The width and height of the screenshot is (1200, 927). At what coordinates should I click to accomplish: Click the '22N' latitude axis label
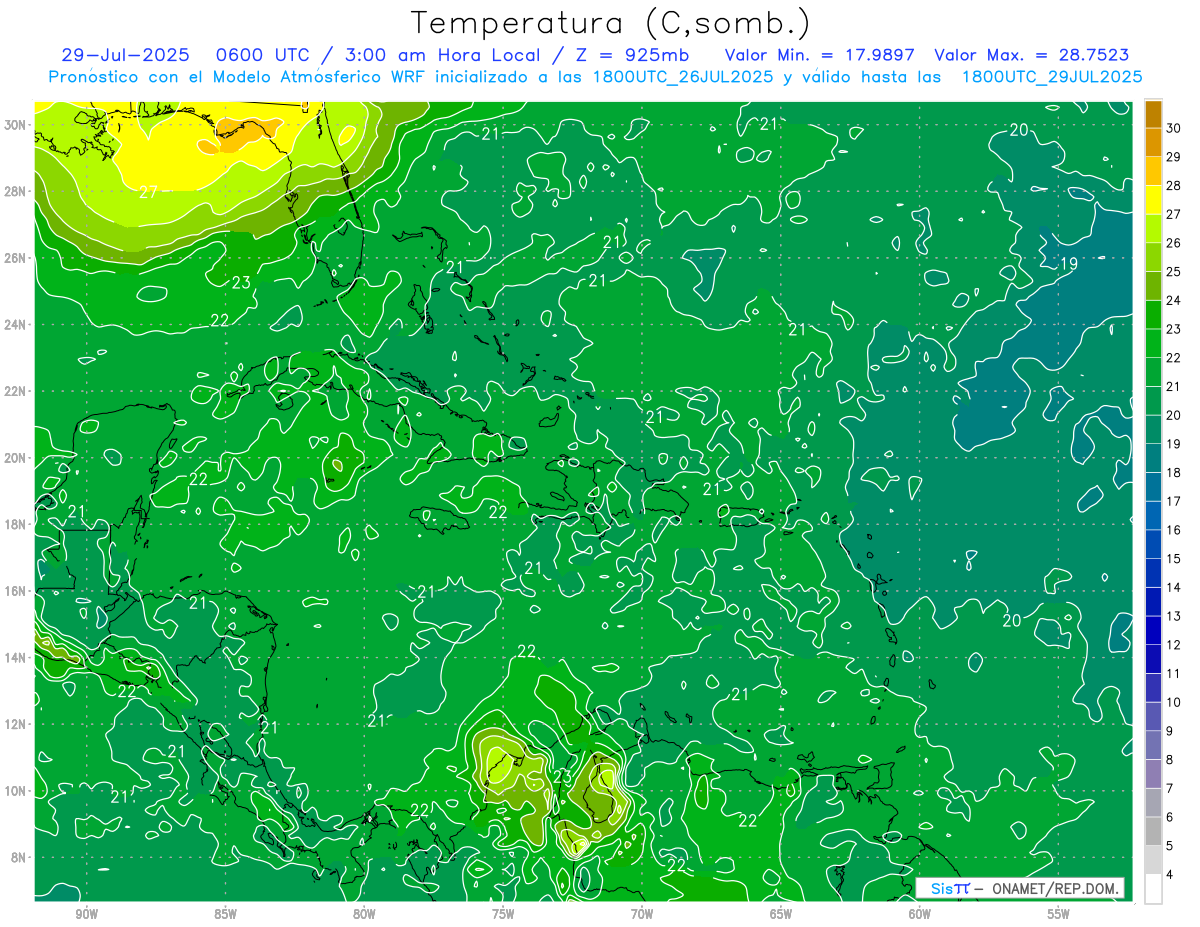[x=16, y=391]
